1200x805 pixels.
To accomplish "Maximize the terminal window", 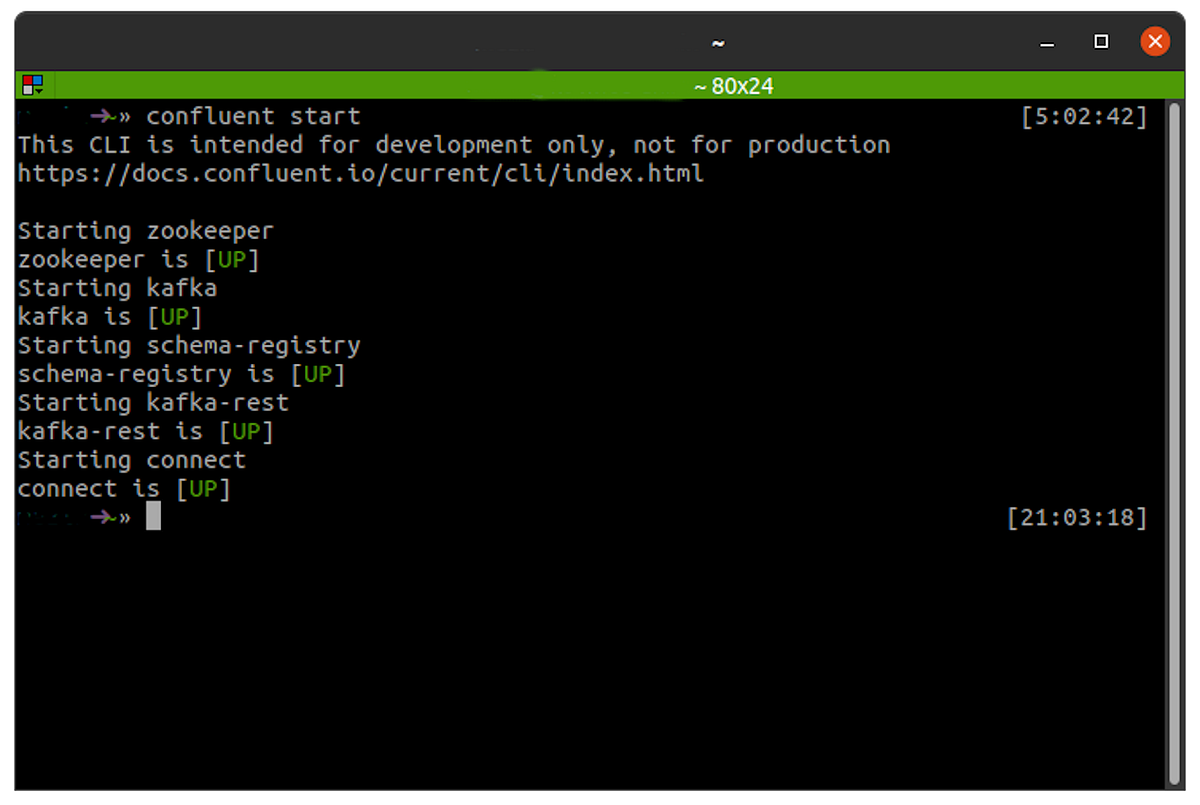I will (x=1100, y=42).
